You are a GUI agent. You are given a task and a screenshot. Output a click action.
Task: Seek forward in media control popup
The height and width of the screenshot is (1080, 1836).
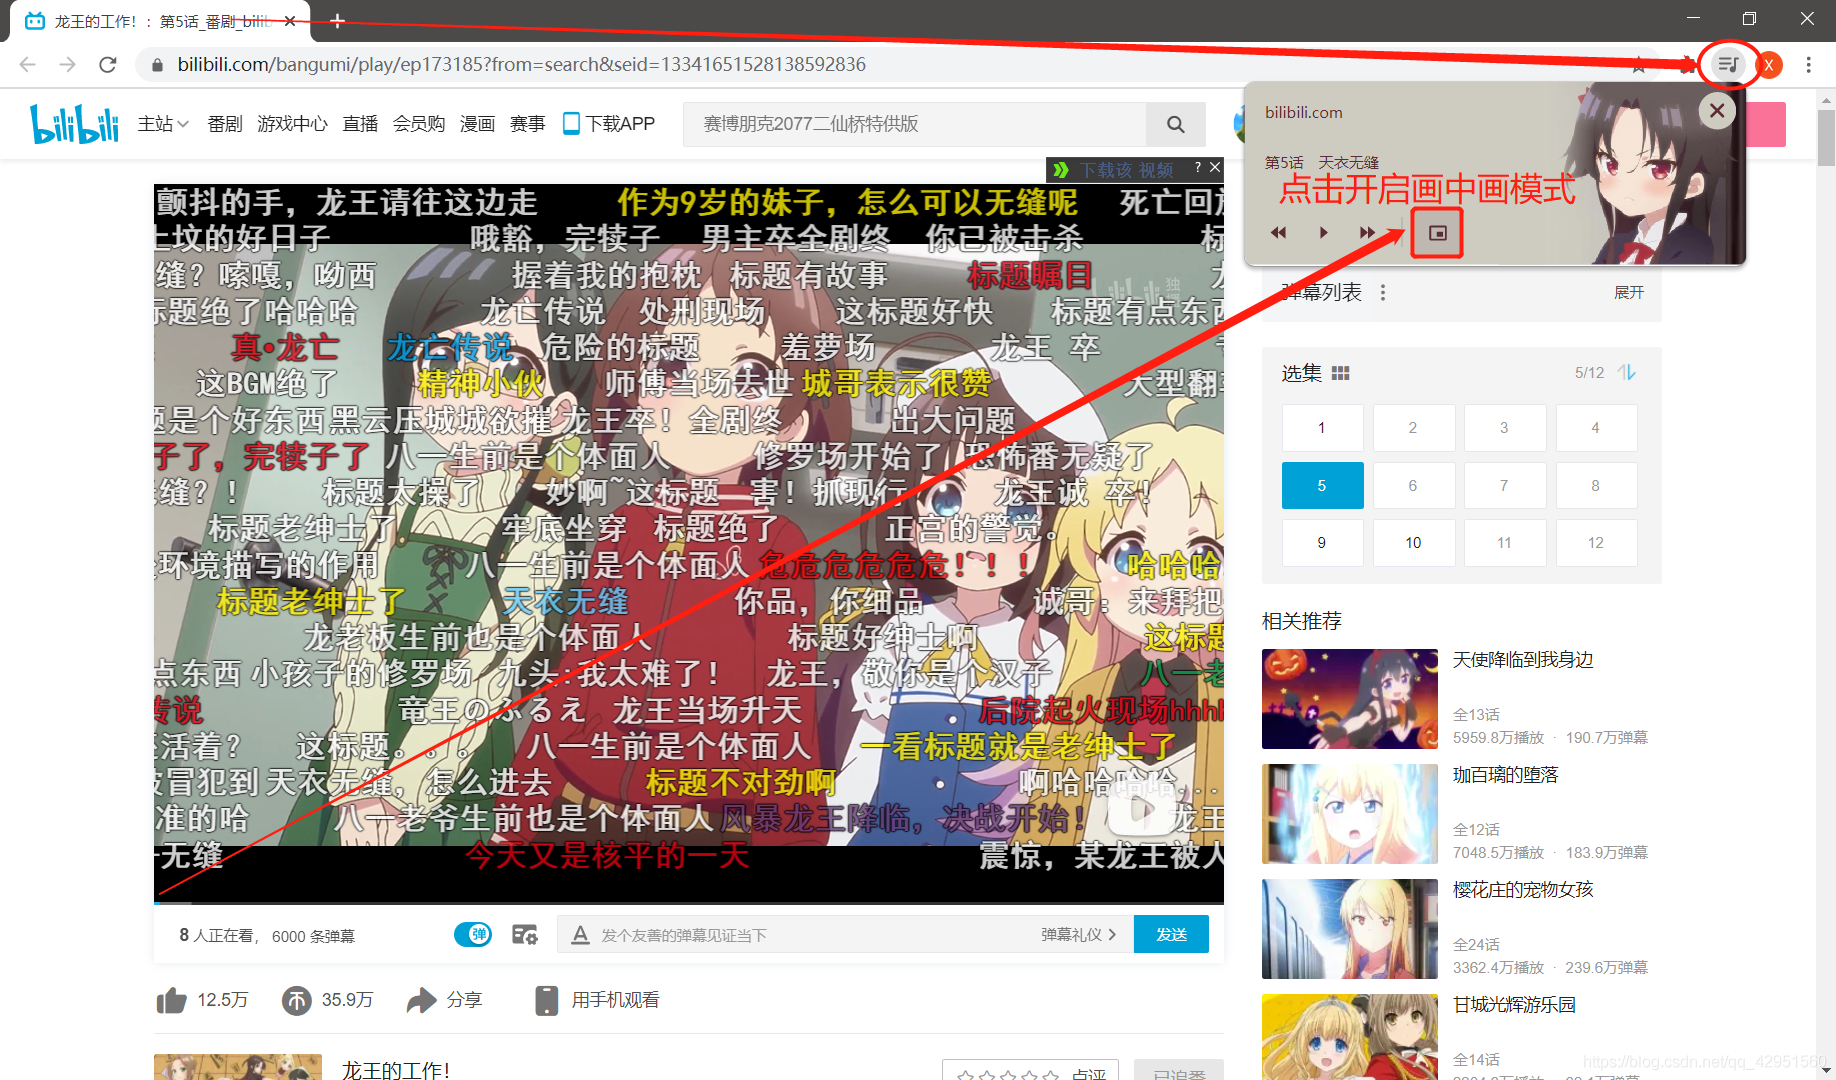coord(1367,232)
